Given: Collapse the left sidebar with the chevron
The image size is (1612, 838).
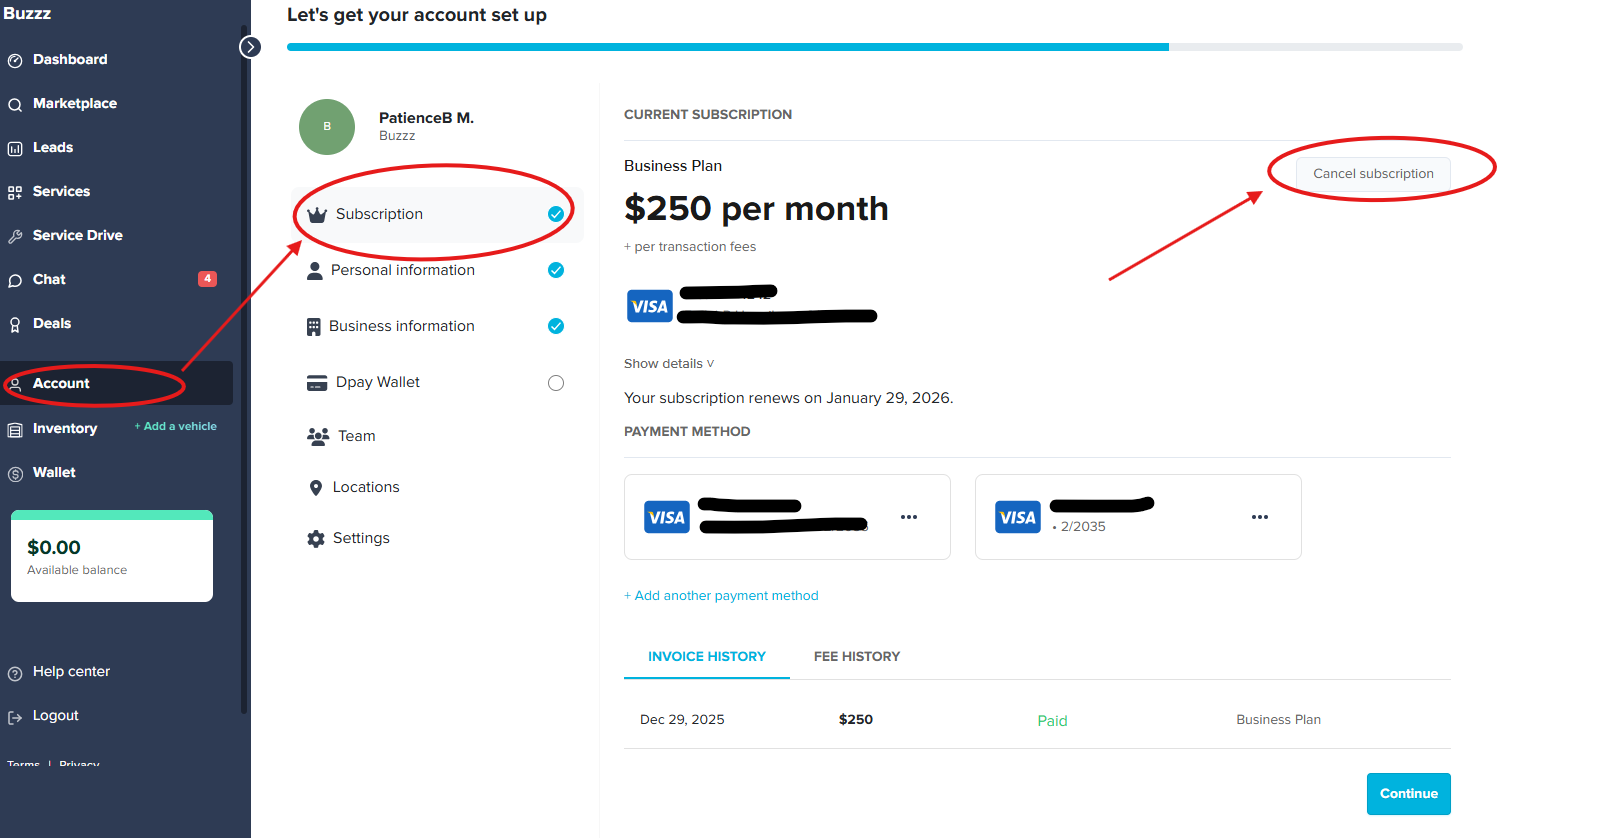Looking at the screenshot, I should tap(249, 46).
